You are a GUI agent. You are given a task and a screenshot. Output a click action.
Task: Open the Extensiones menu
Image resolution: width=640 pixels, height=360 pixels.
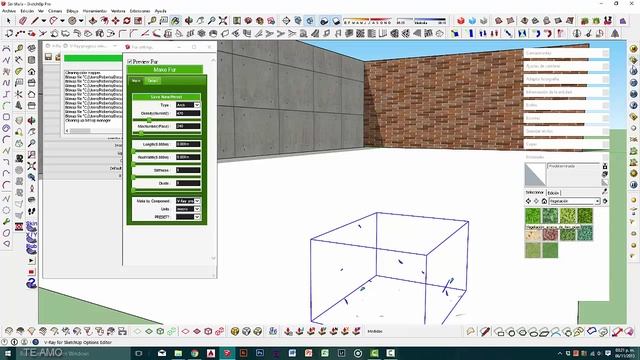tap(140, 11)
